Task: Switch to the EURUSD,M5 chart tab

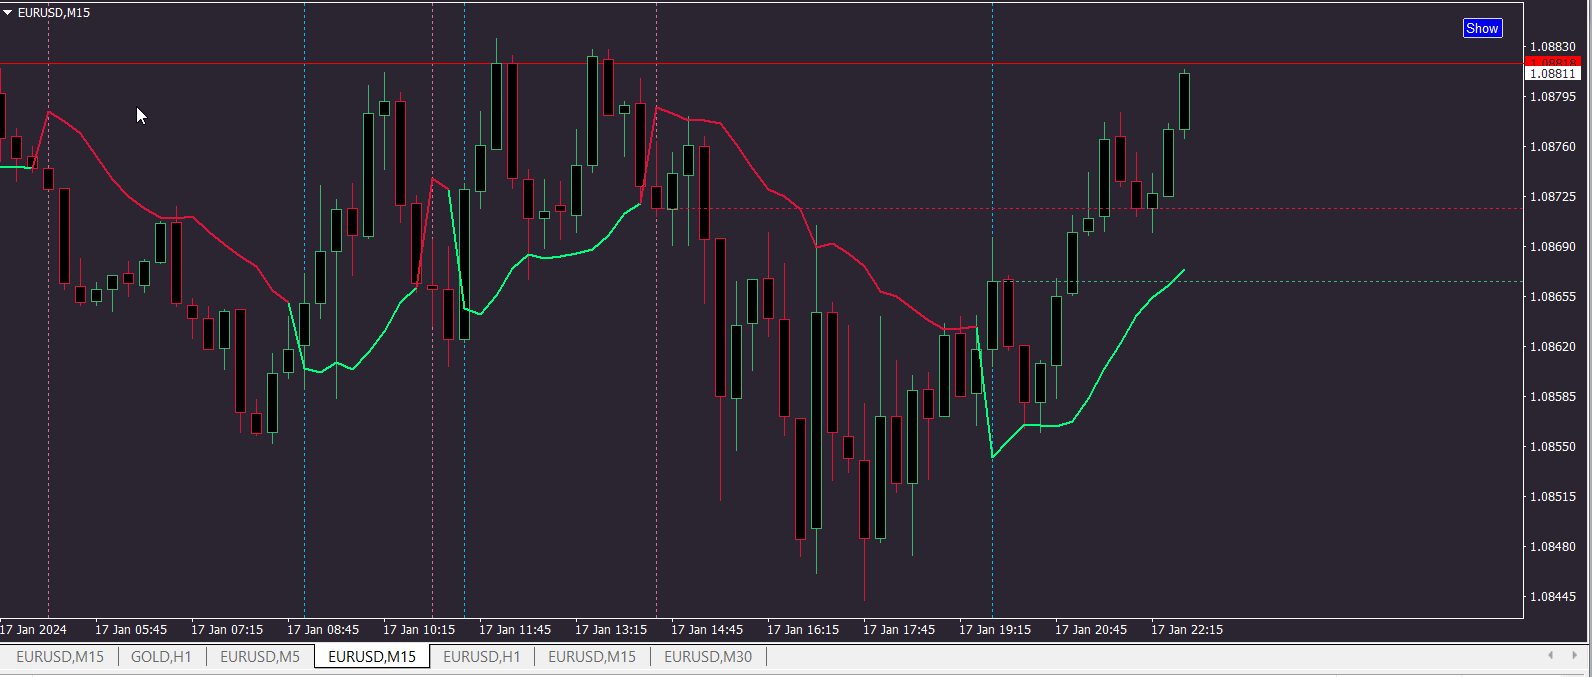Action: (260, 656)
